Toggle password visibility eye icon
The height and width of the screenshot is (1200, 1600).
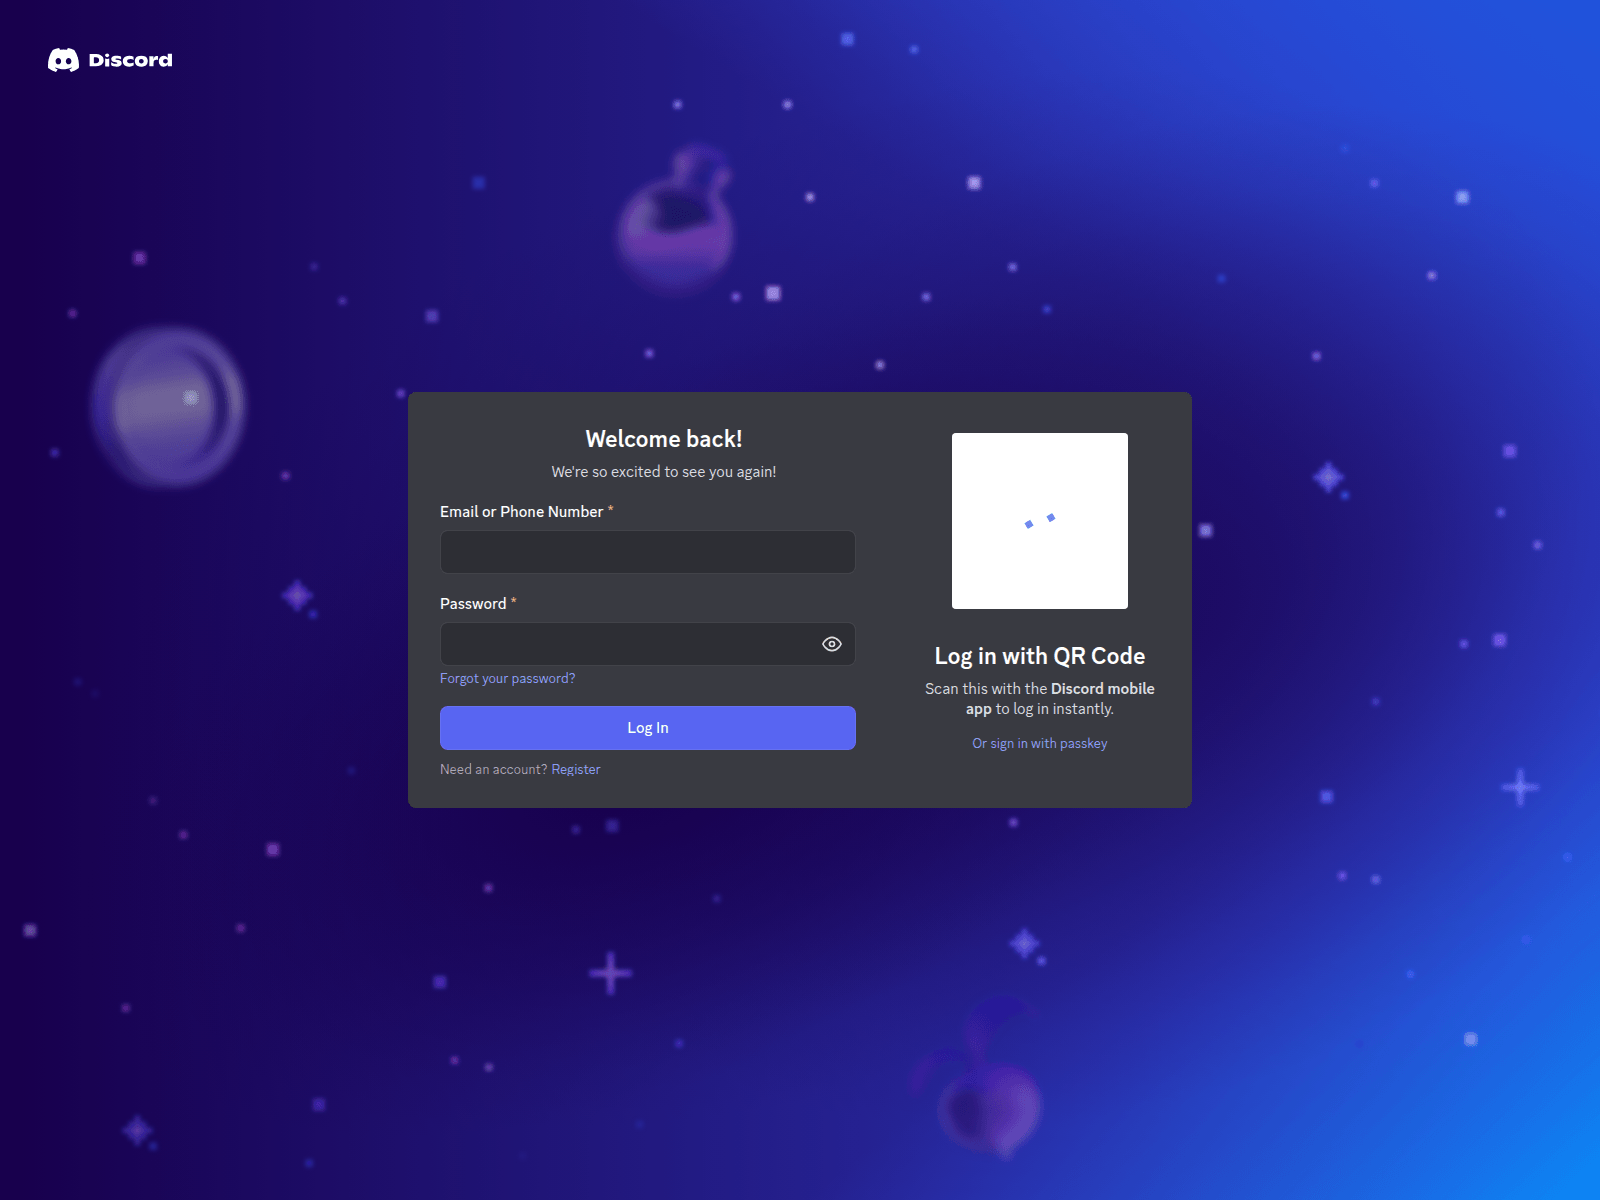(832, 644)
